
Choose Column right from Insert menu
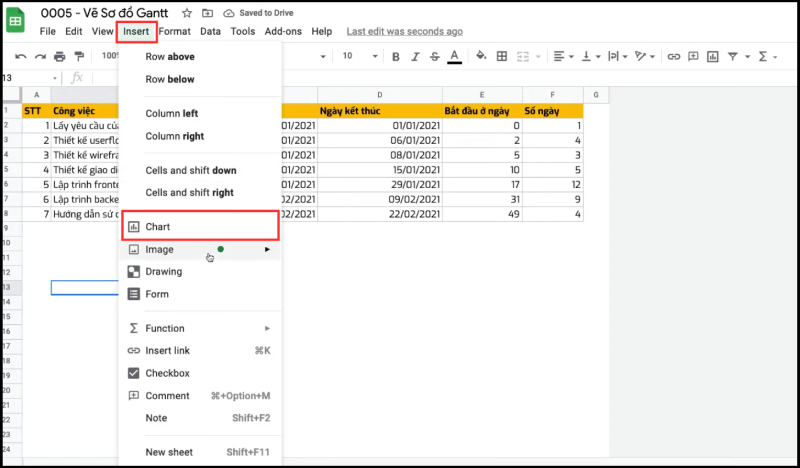click(x=200, y=136)
